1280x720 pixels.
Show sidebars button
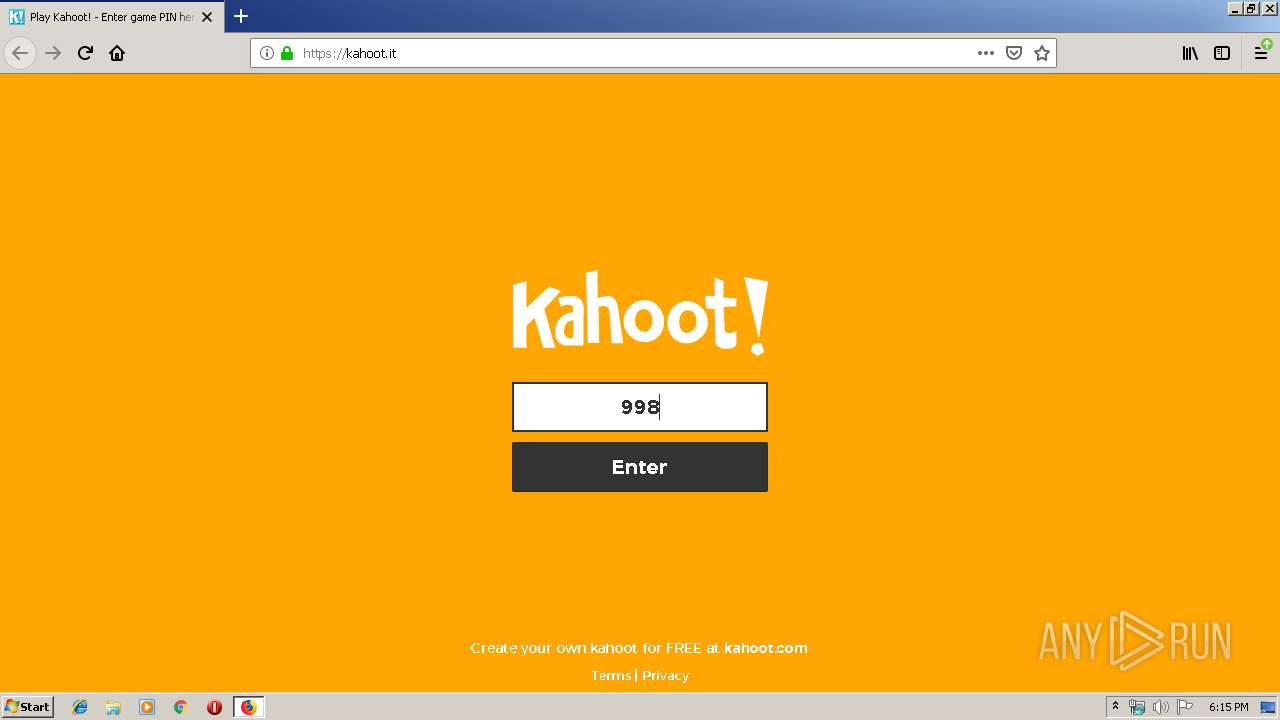point(1222,53)
